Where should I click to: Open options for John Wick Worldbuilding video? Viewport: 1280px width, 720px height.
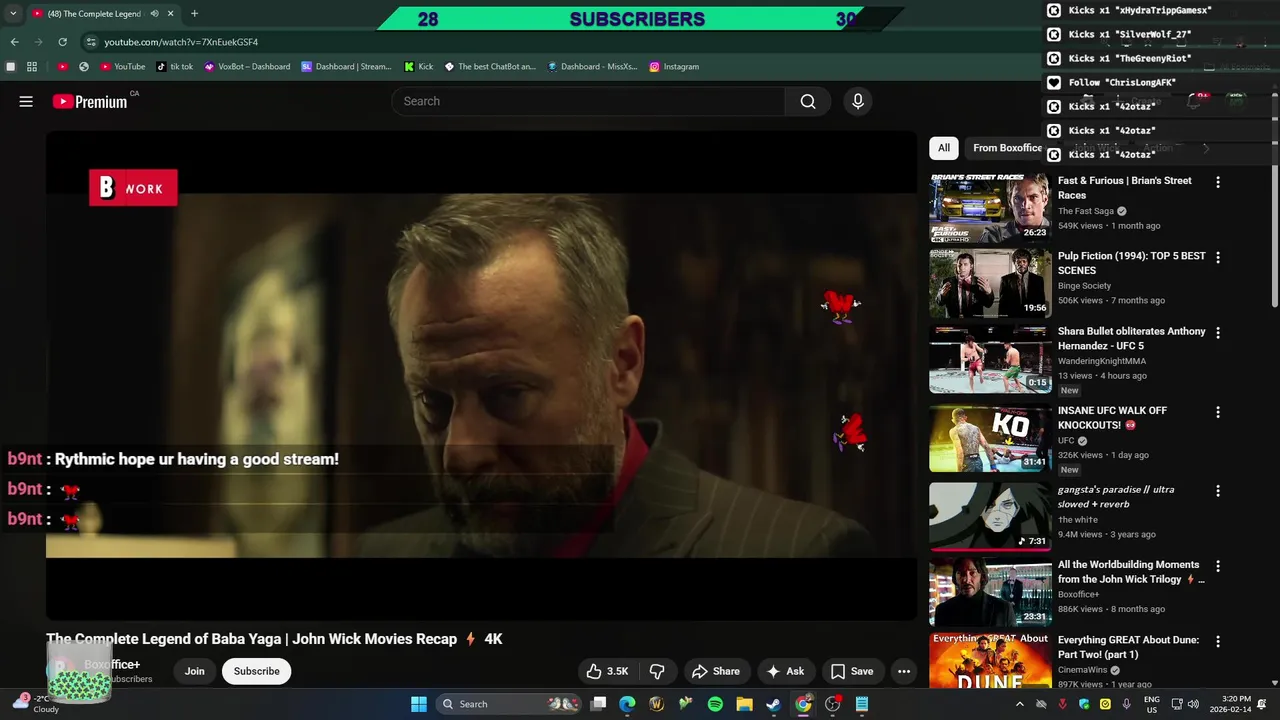tap(1217, 566)
